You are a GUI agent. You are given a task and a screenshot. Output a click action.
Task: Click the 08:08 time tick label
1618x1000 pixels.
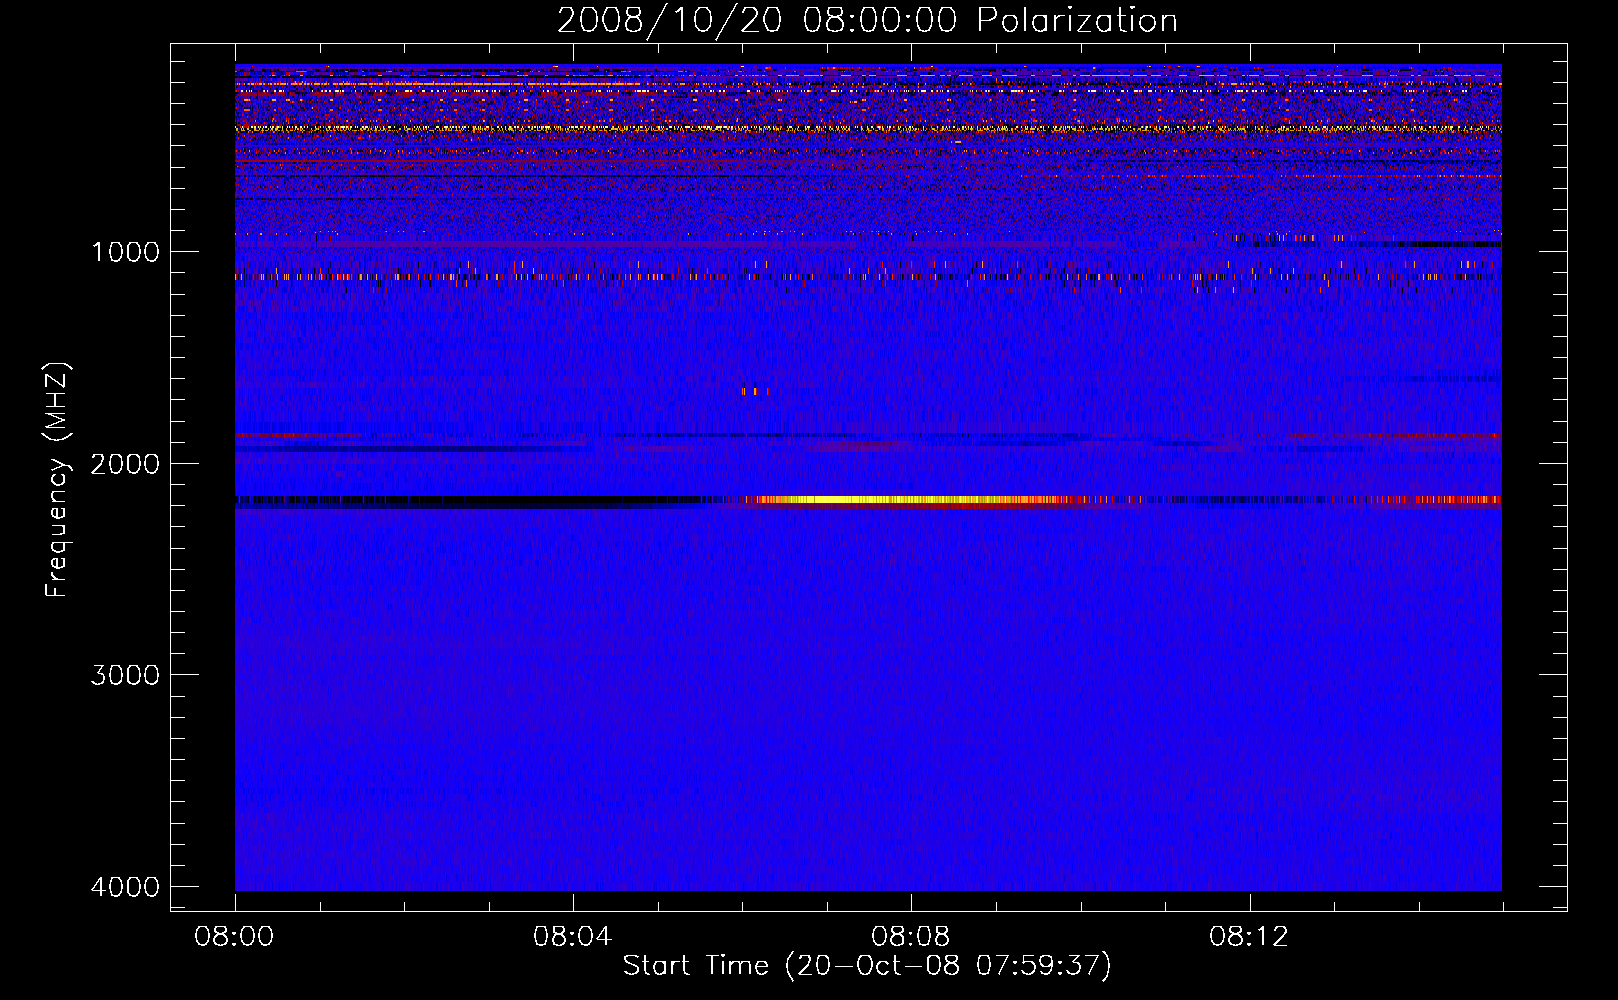tap(910, 937)
